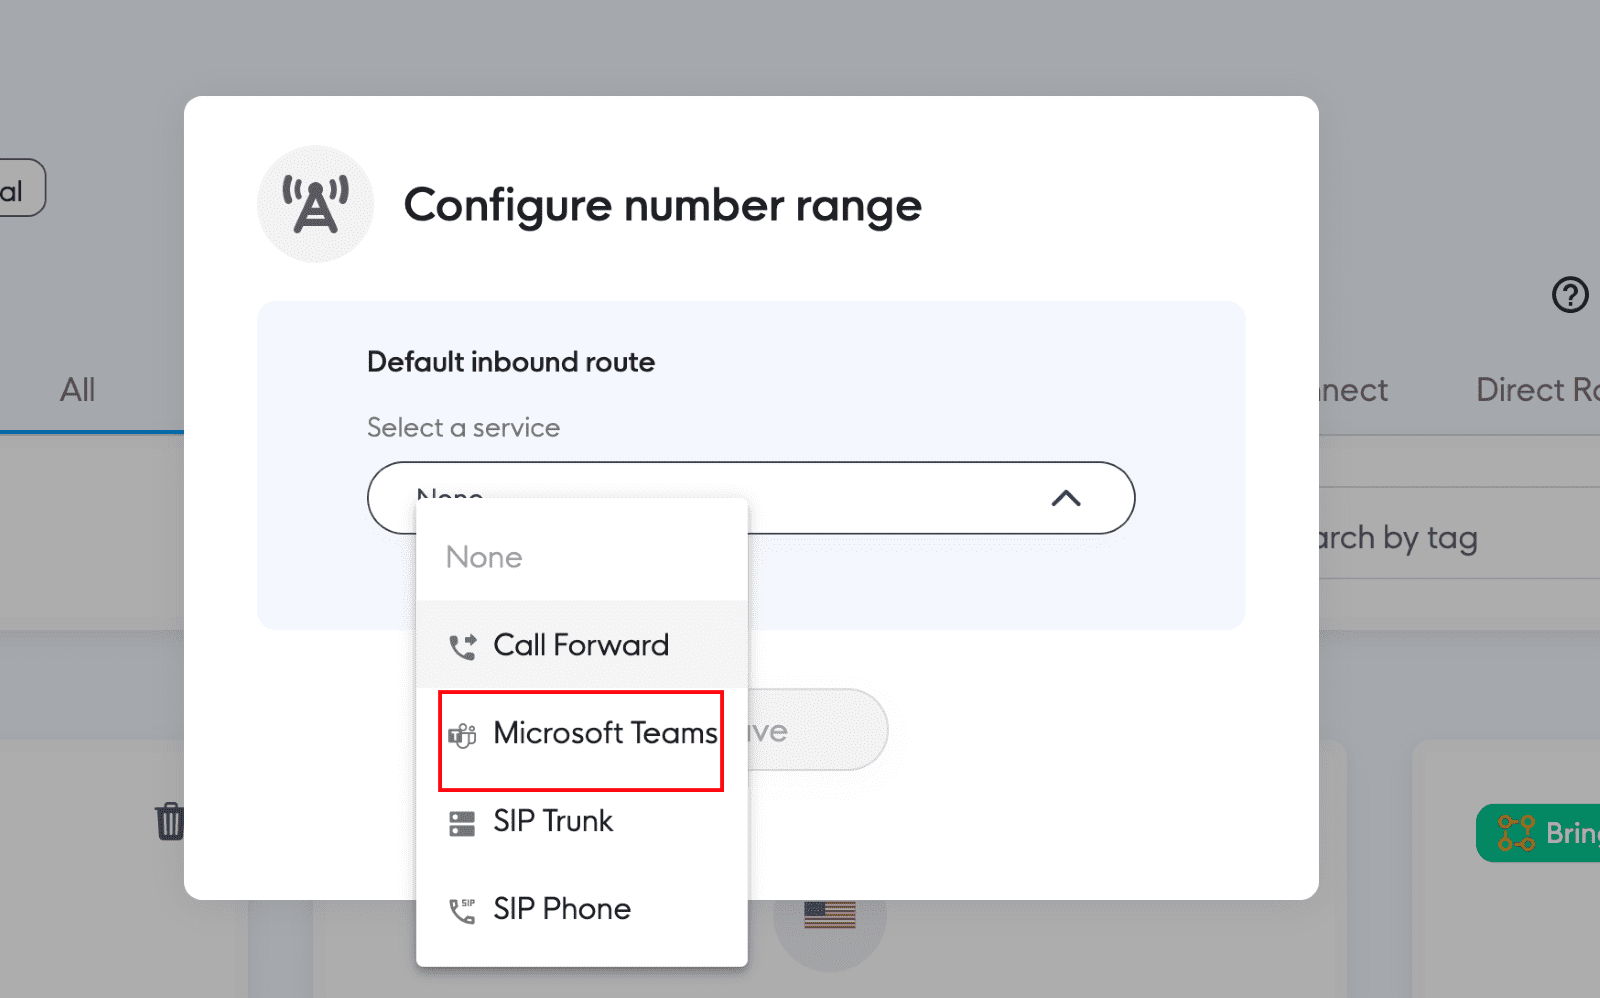Open the help question mark icon

point(1571,295)
